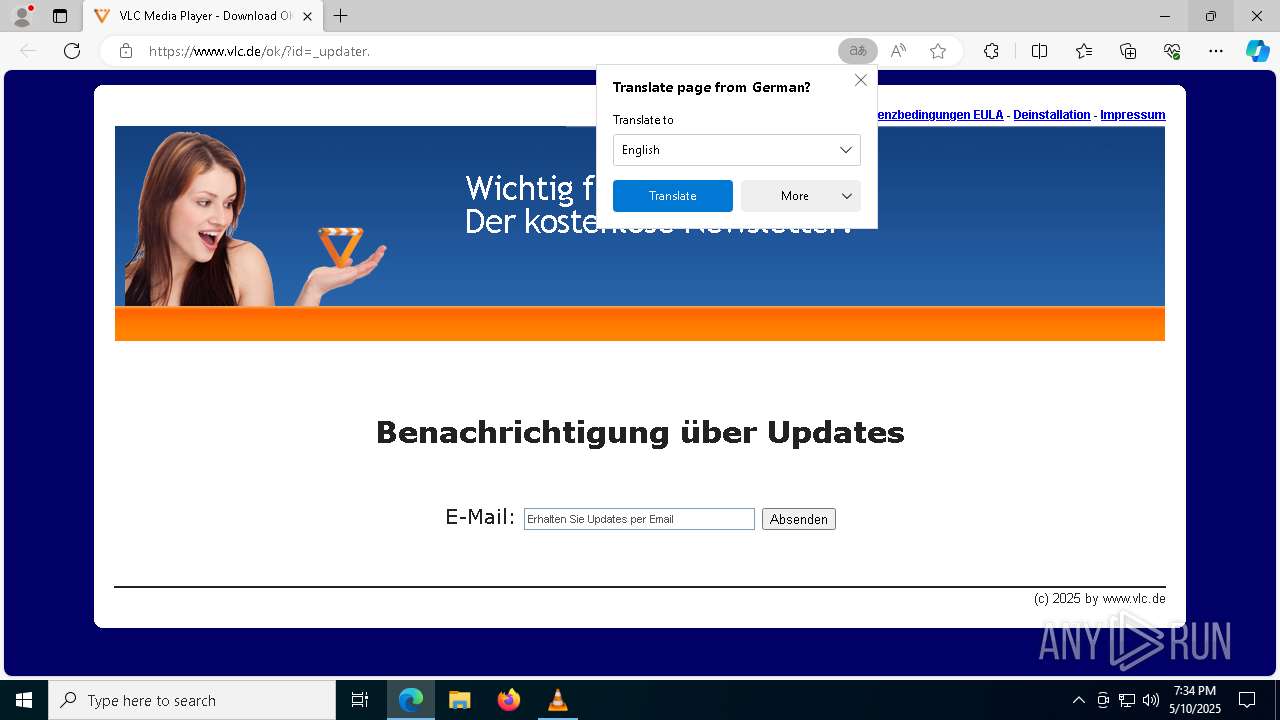
Task: Click the address bar URL
Action: (x=260, y=51)
